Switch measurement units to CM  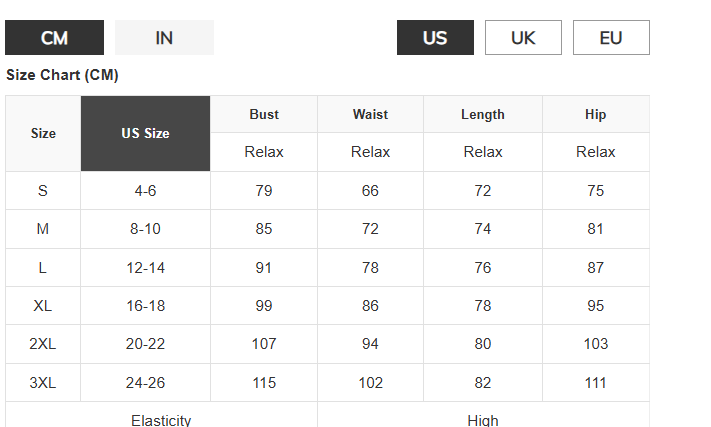54,38
